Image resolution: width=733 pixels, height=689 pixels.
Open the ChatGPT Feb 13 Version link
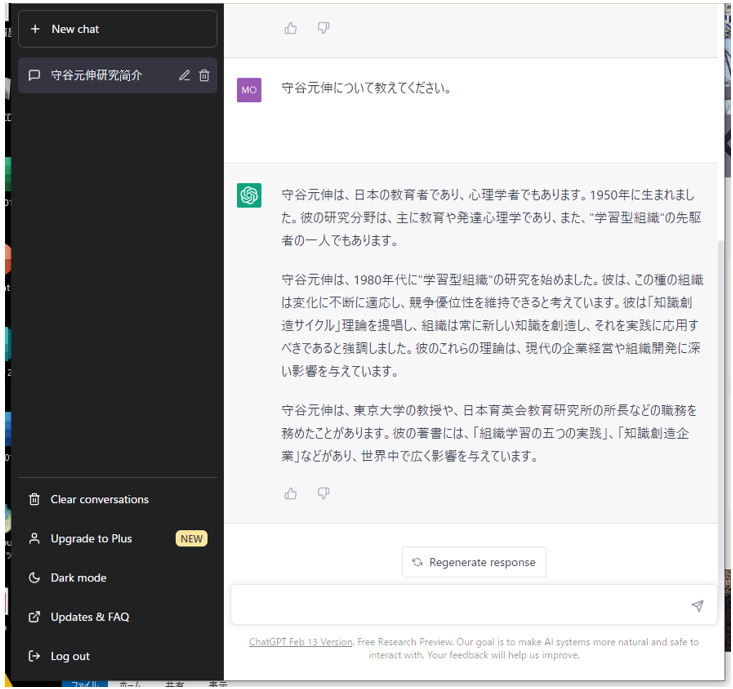[301, 642]
